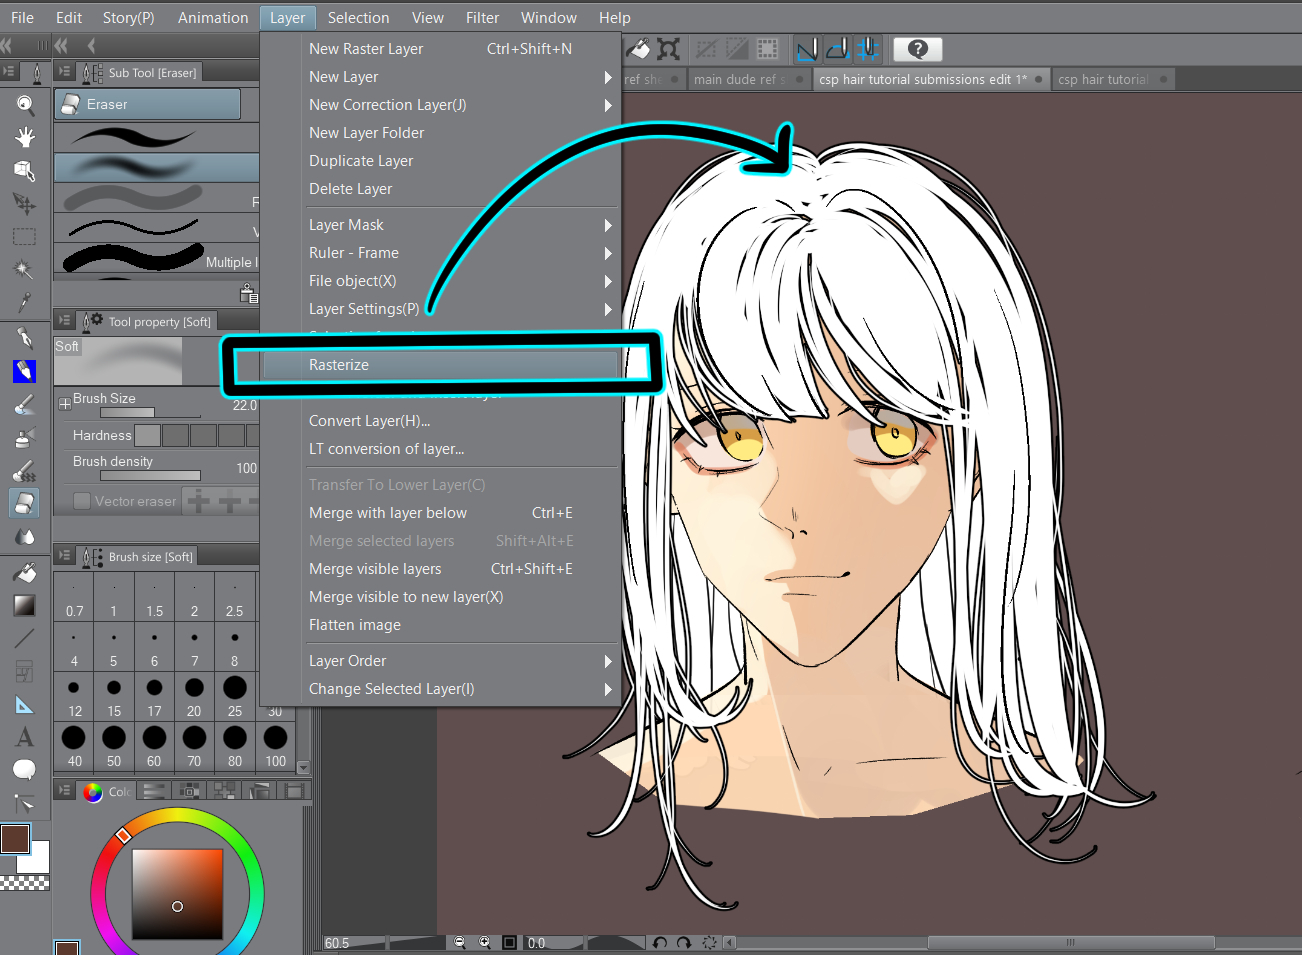The image size is (1302, 955).
Task: Enable the Vector eraser checkbox
Action: coord(82,501)
